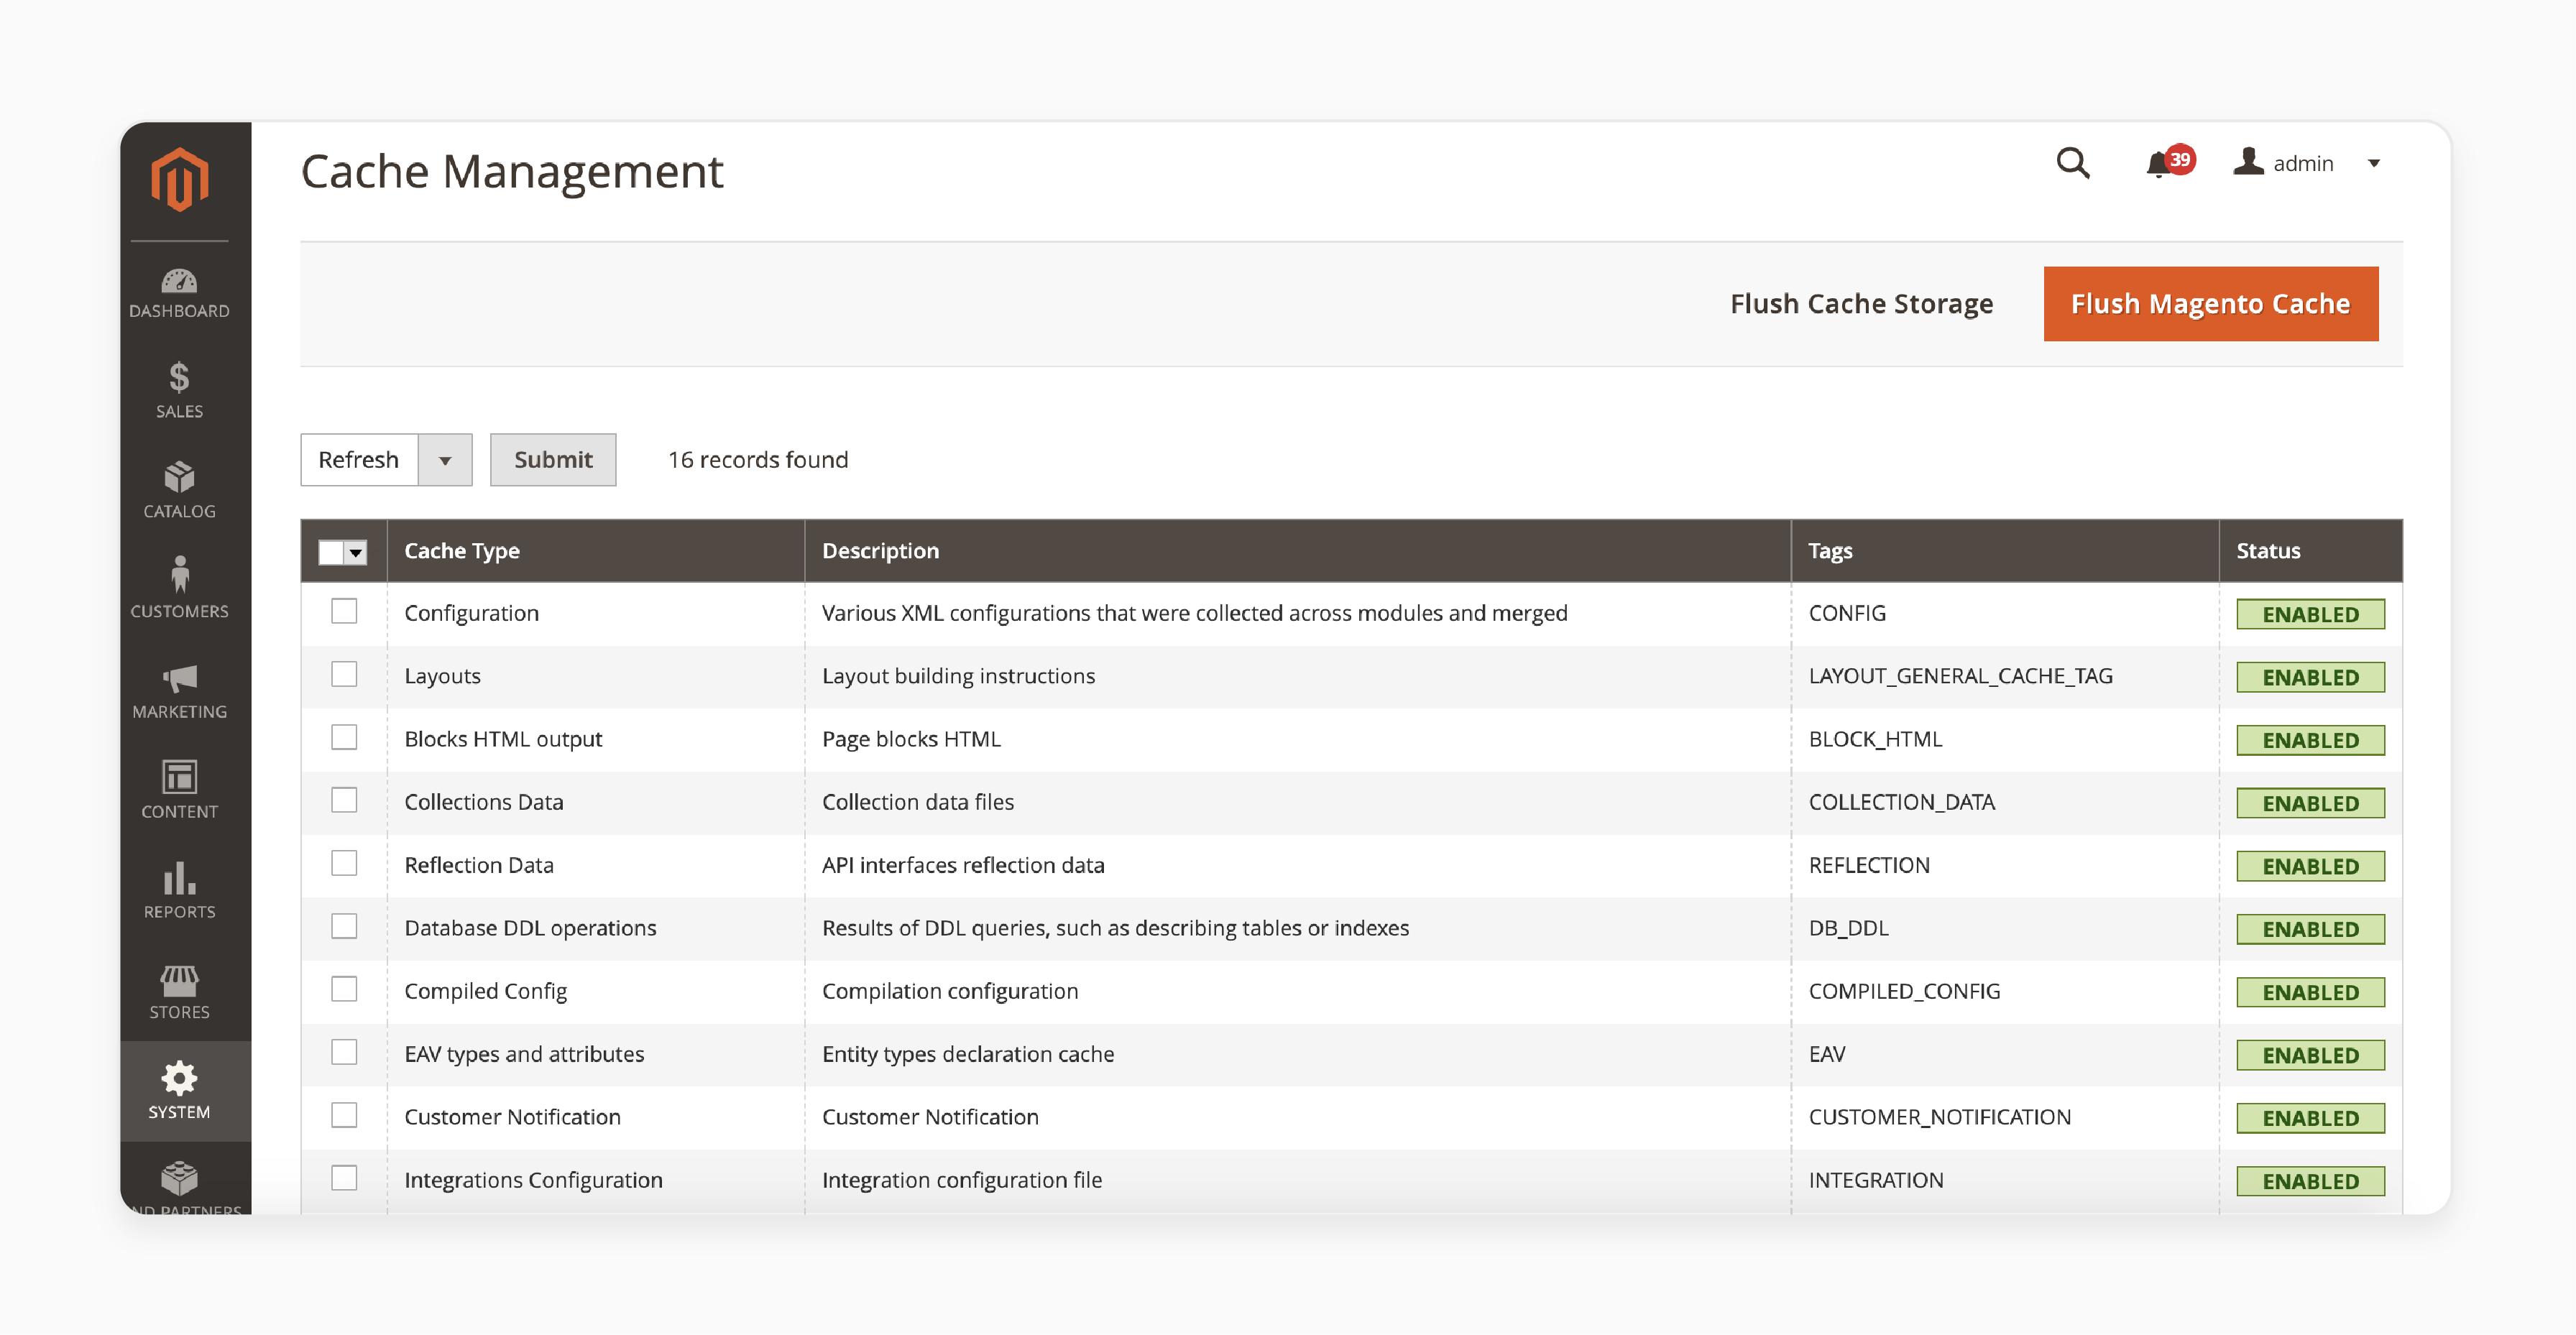2576x1335 pixels.
Task: Open the Customers sidebar section
Action: click(x=180, y=589)
